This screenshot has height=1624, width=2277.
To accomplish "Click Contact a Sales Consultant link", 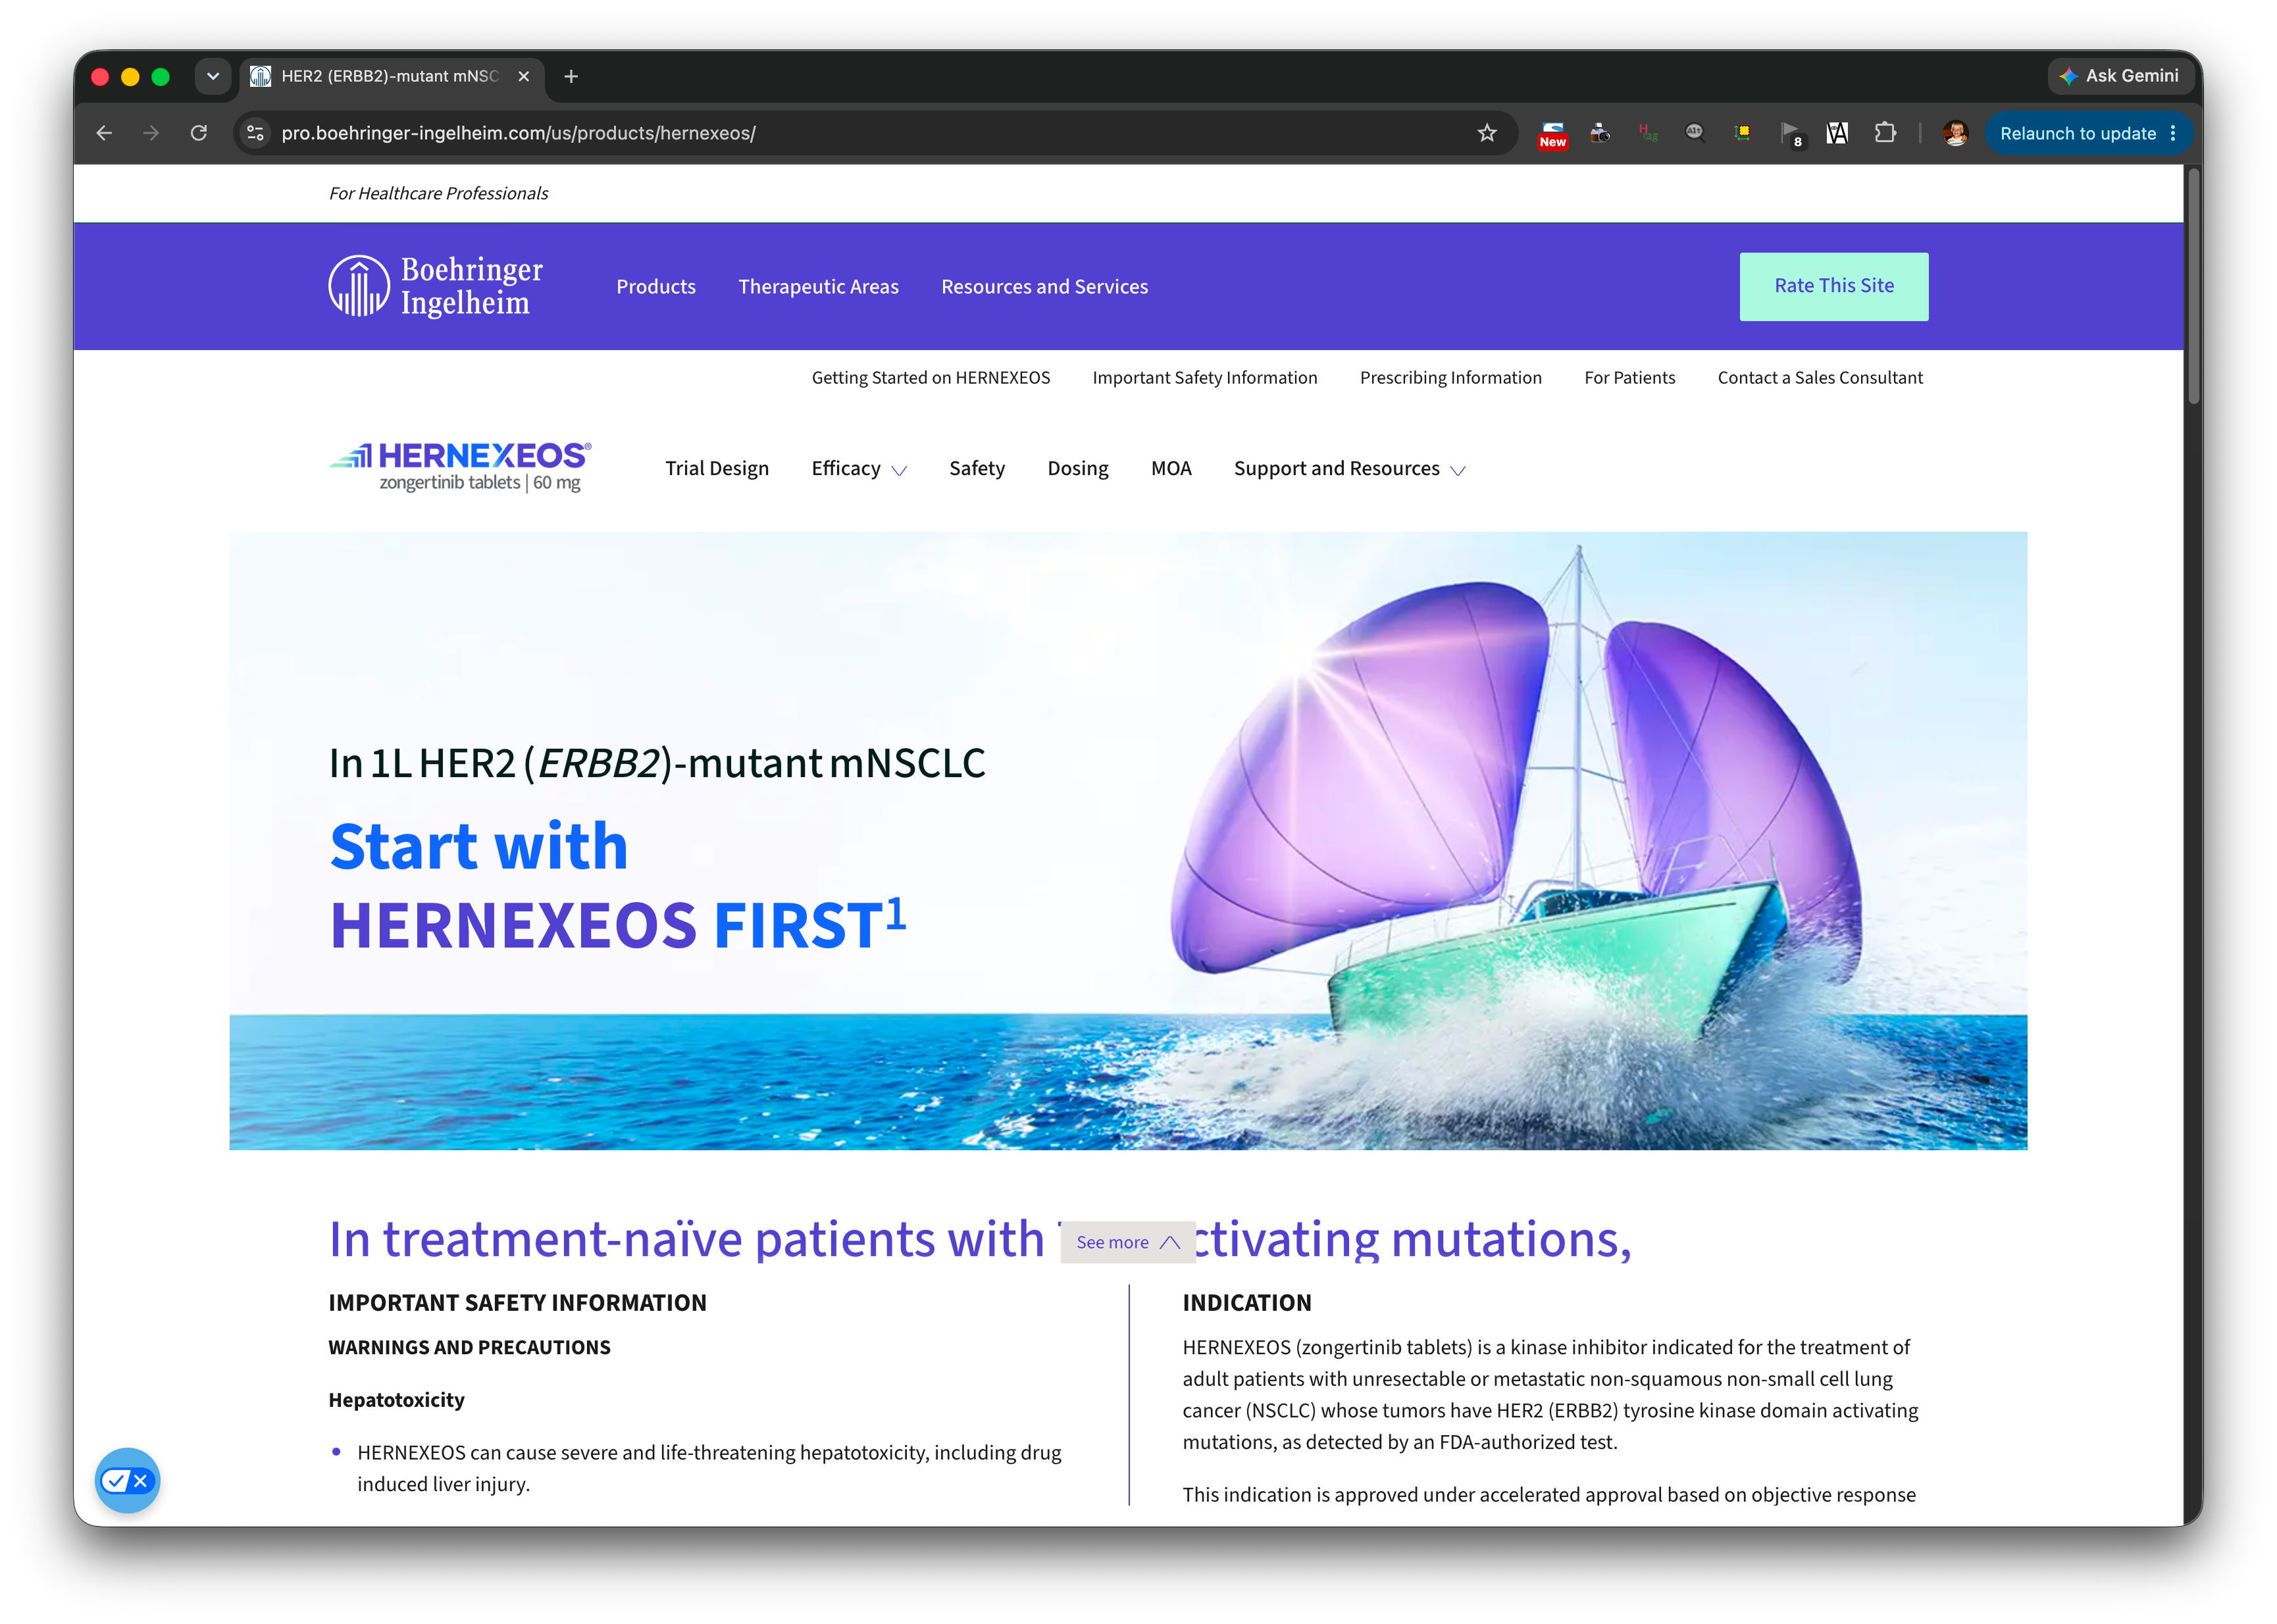I will click(x=1820, y=378).
